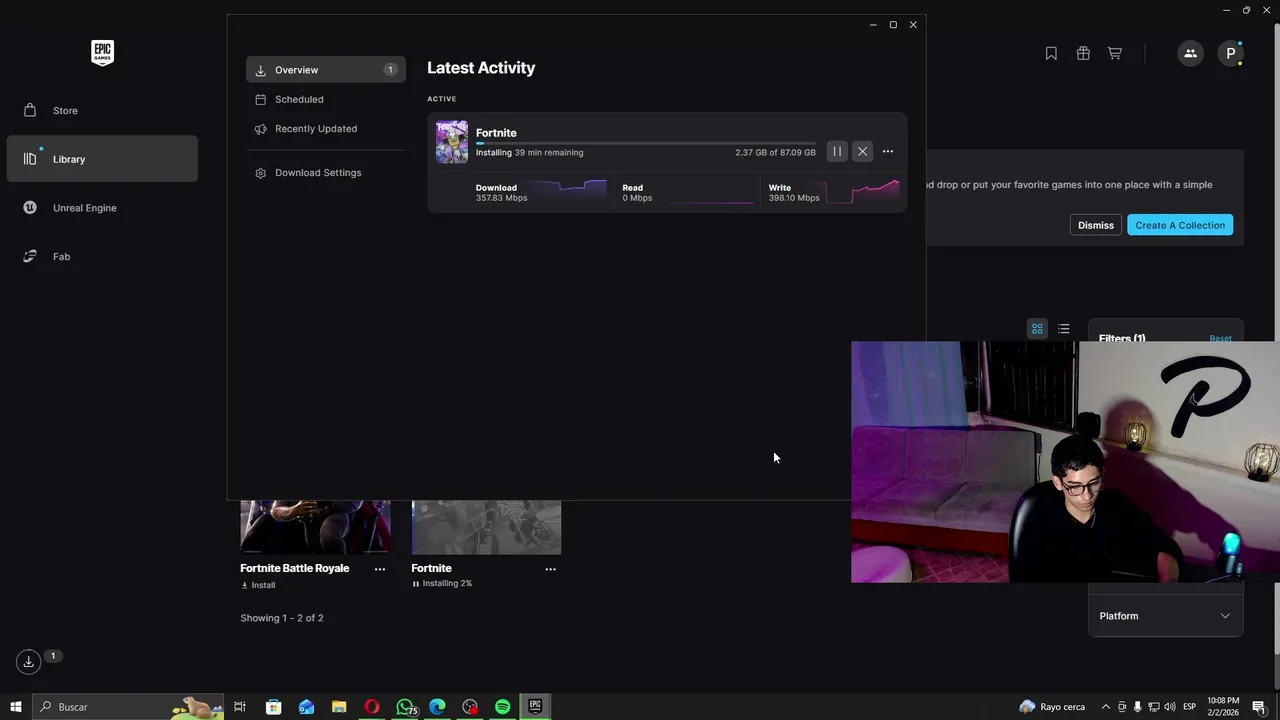Click the Fortnite install progress bar

click(x=645, y=143)
